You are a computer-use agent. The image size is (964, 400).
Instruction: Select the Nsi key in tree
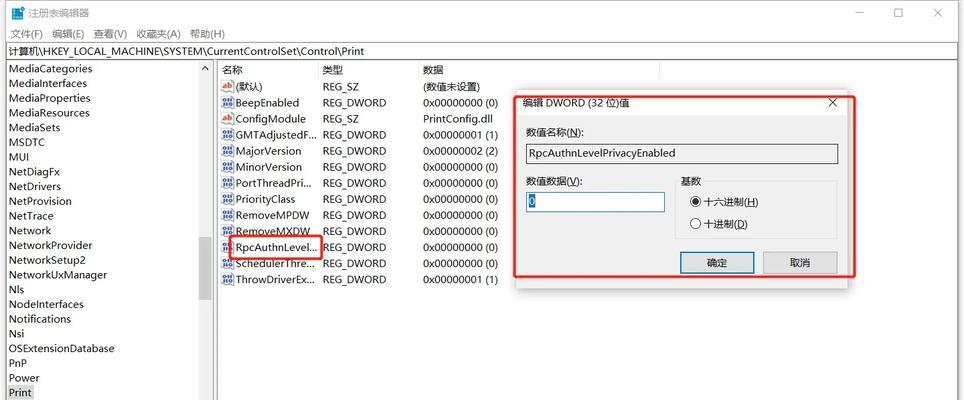(17, 334)
